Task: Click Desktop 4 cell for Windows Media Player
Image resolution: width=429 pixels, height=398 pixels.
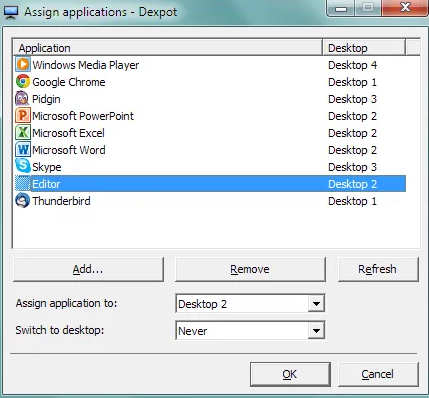Action: [x=352, y=65]
